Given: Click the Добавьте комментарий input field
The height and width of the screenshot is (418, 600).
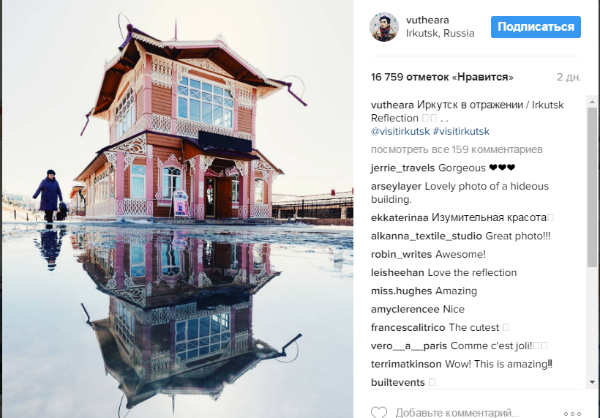Looking at the screenshot, I should [457, 413].
